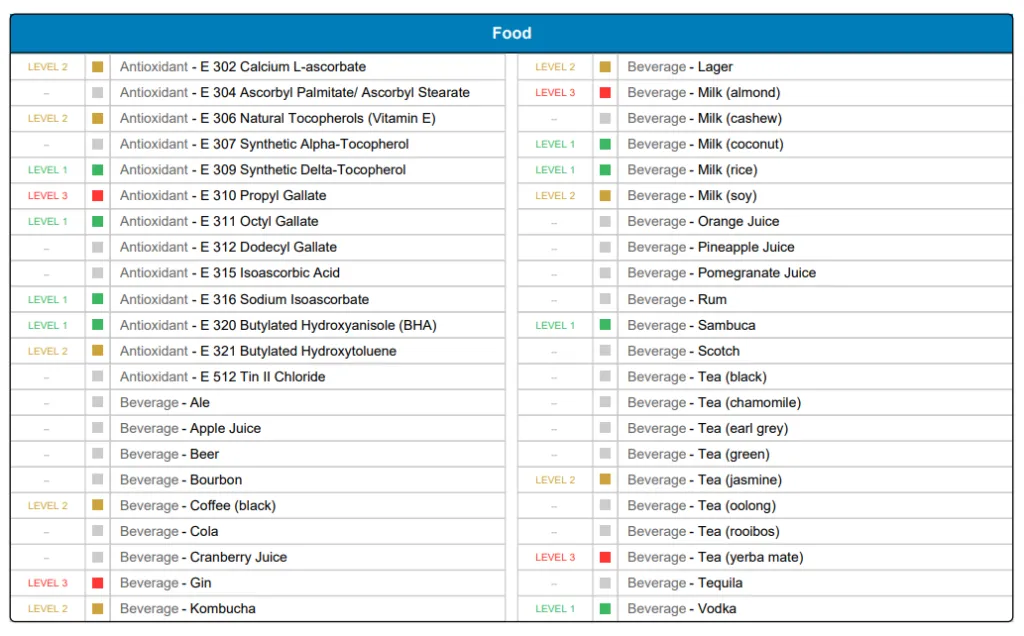The image size is (1024, 636).
Task: Open the Tea (earl grey) entry
Action: 707,428
